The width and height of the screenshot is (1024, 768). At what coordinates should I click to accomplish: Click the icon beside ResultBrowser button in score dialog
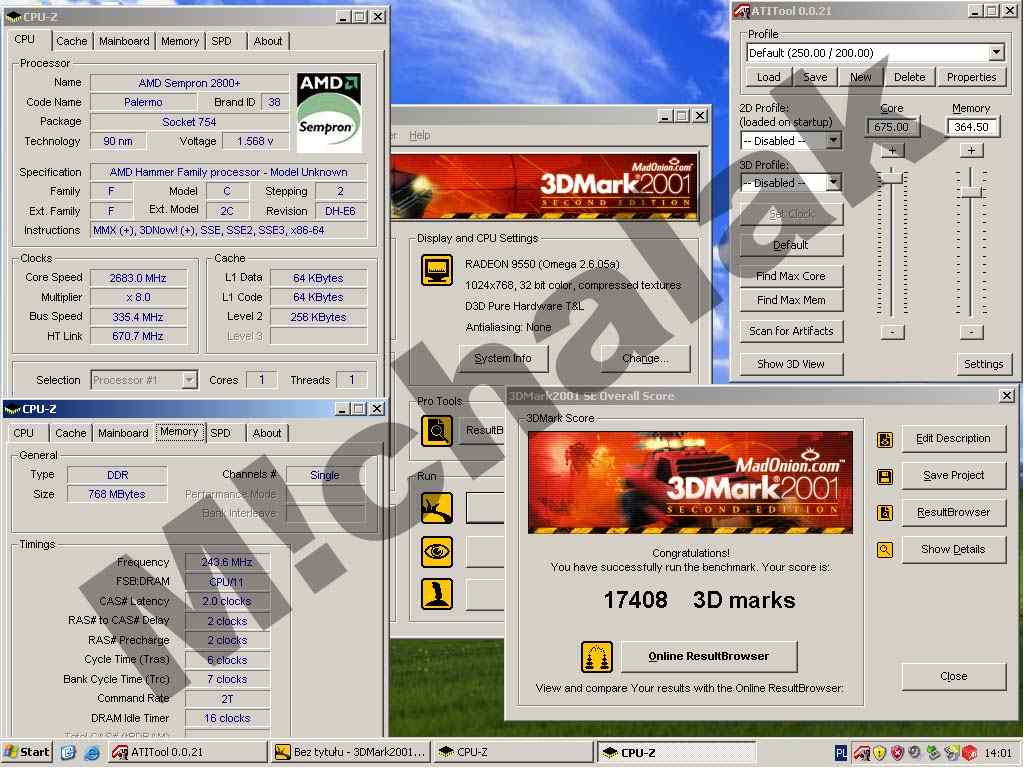(885, 513)
